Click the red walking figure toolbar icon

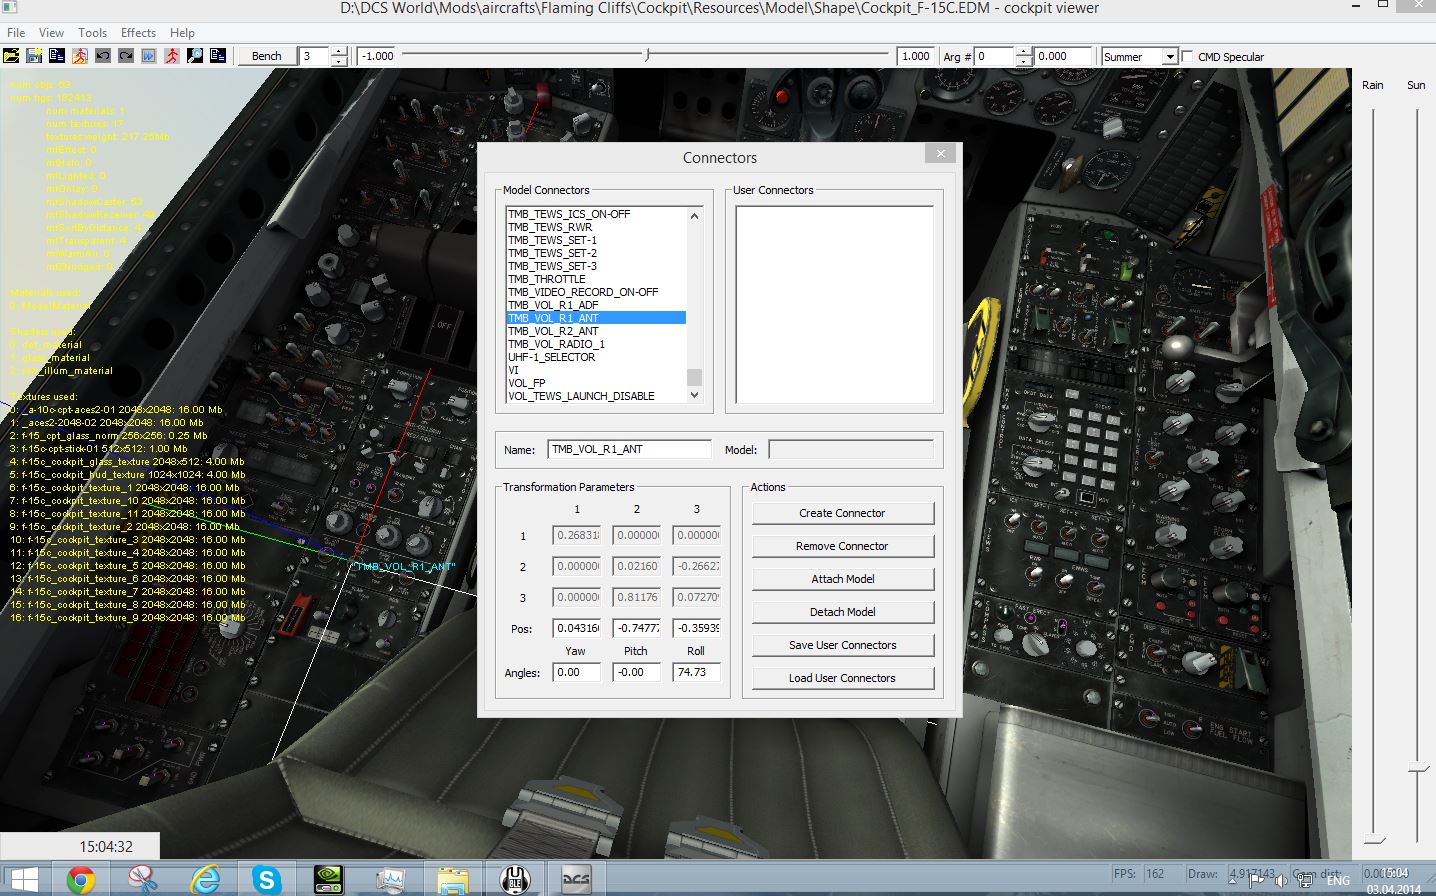click(x=172, y=56)
